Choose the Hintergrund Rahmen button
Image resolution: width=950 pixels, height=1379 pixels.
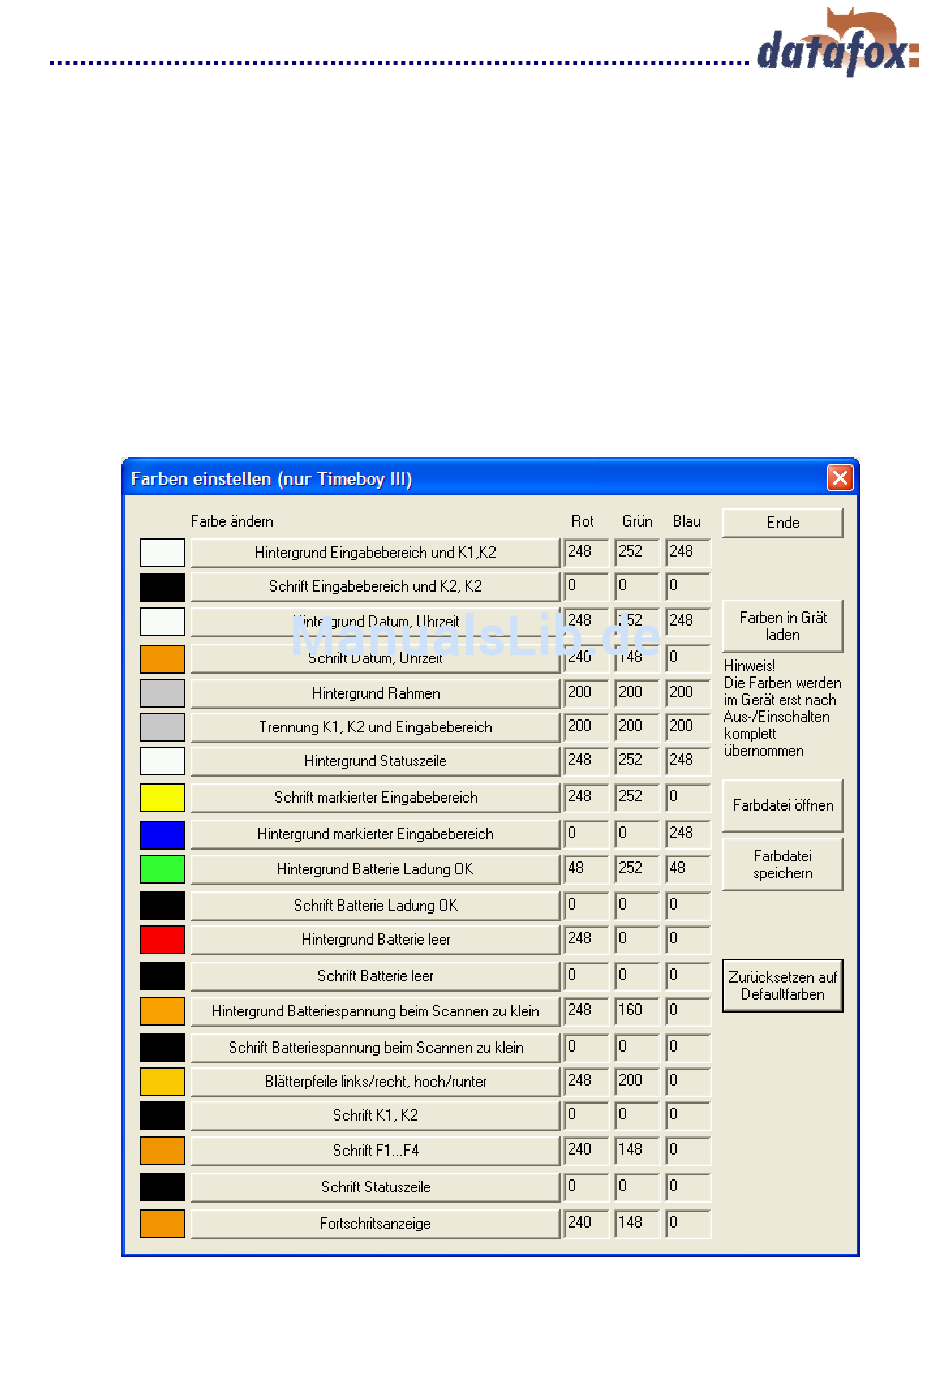(x=375, y=693)
